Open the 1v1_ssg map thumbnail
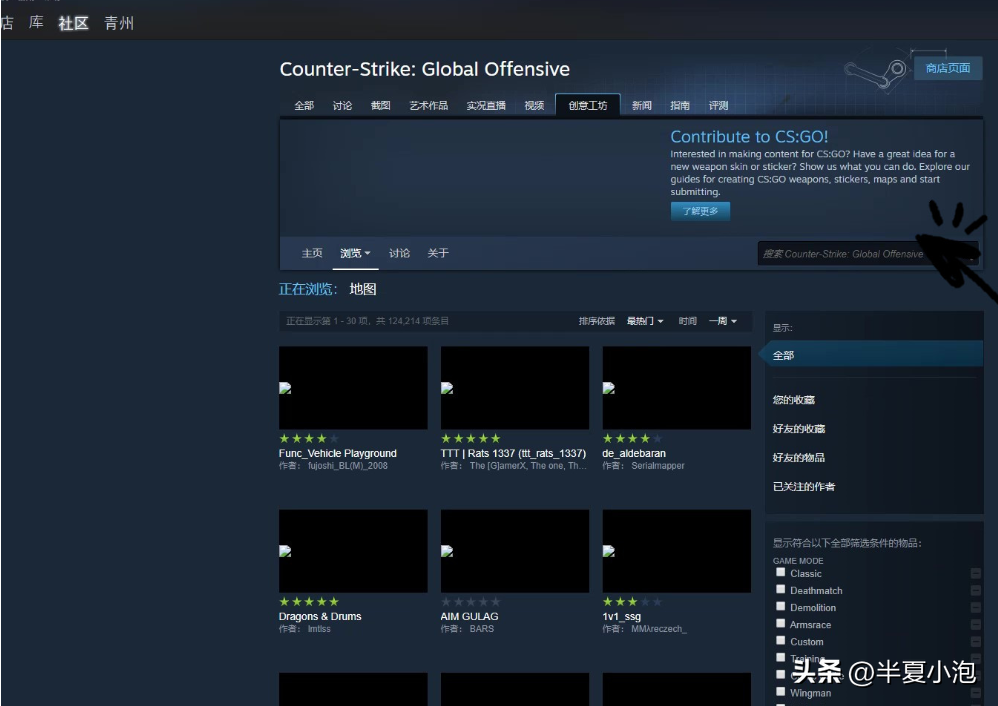This screenshot has width=998, height=706. 677,551
